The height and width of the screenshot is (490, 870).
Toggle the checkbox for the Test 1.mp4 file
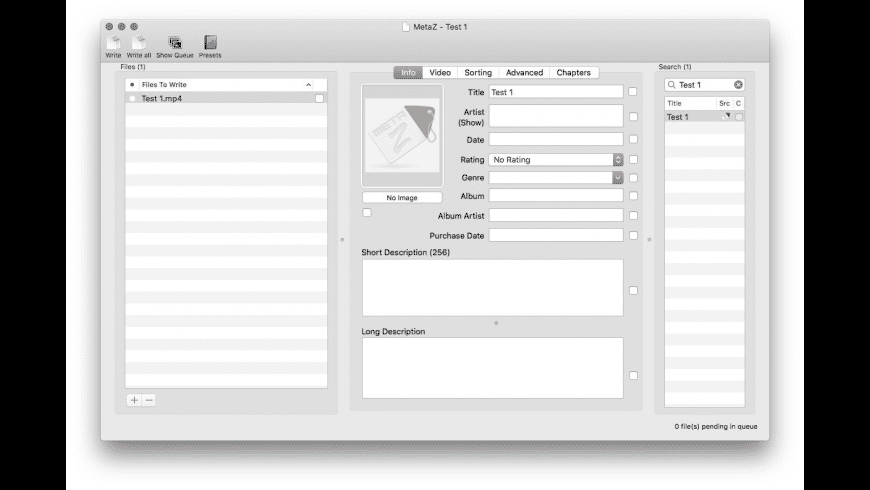point(319,99)
